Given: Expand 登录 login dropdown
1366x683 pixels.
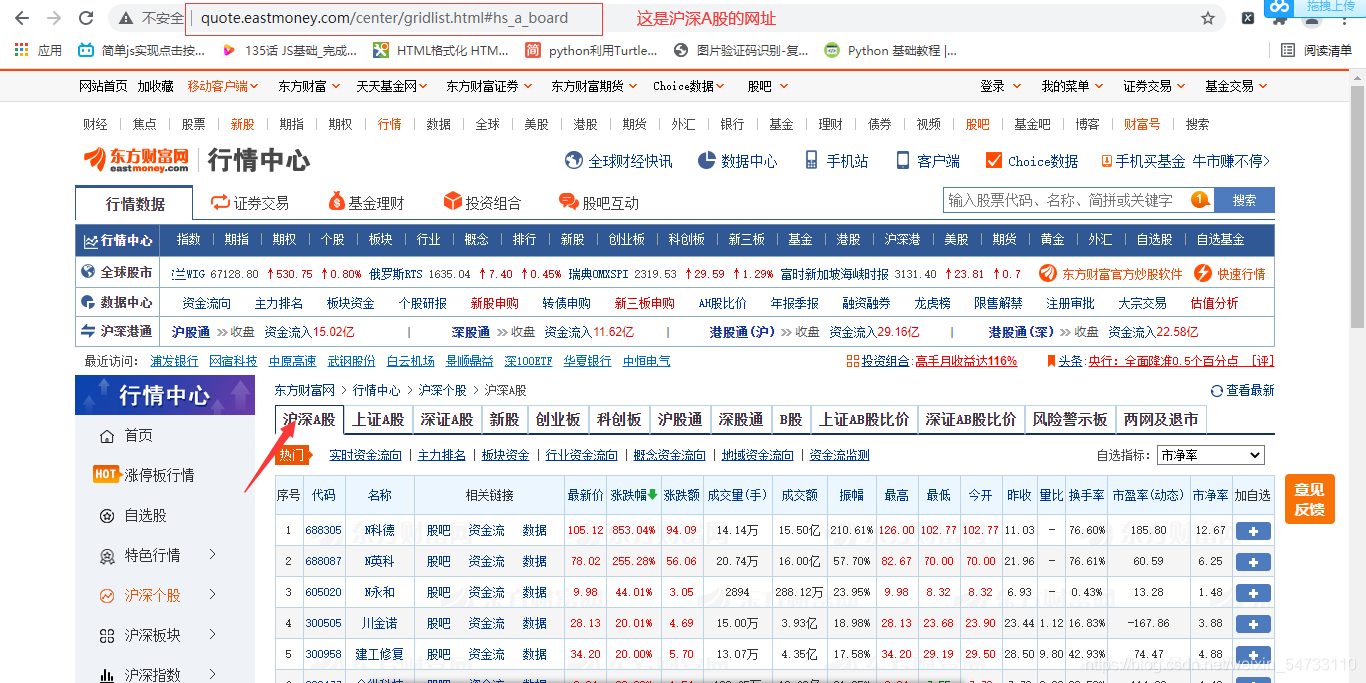Looking at the screenshot, I should 1000,87.
